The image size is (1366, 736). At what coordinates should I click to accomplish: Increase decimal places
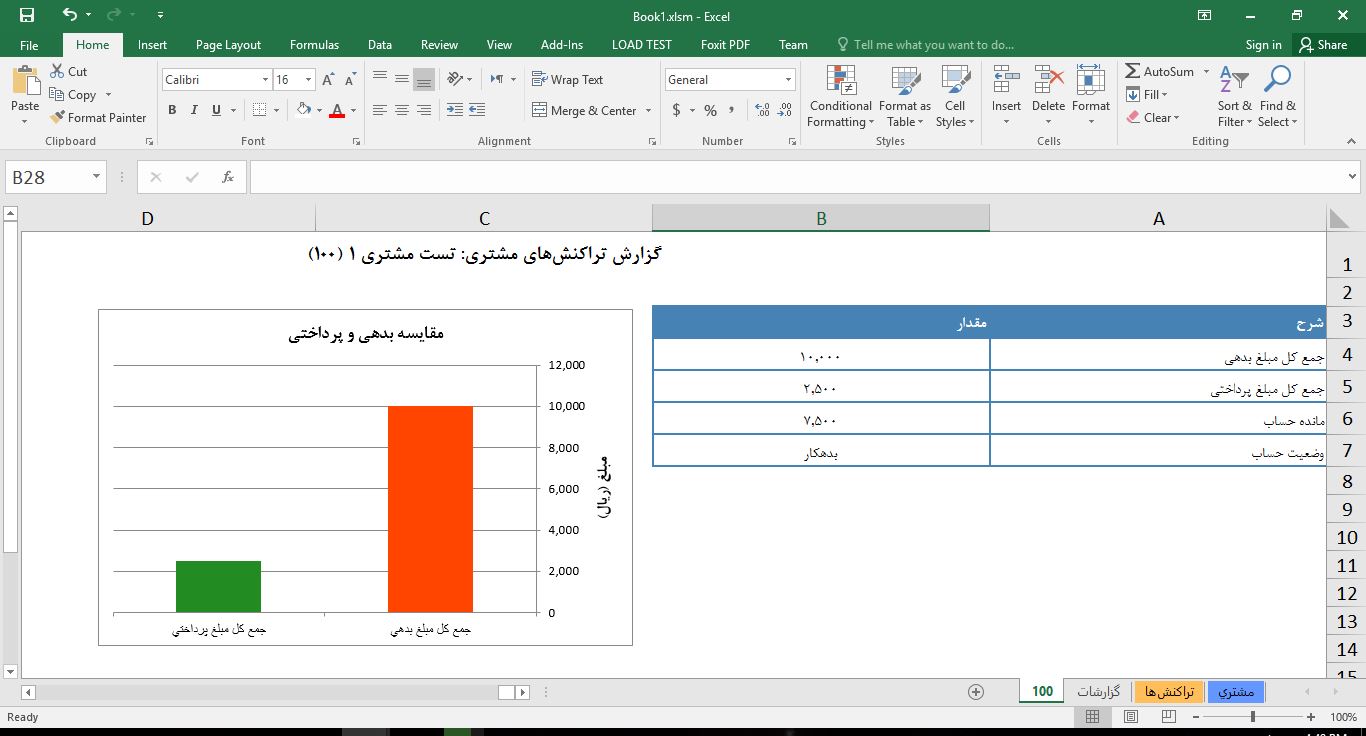(762, 111)
